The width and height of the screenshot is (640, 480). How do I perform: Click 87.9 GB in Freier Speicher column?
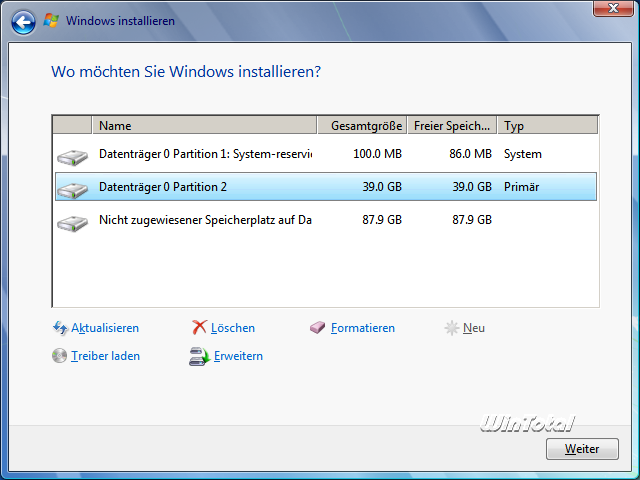click(472, 220)
